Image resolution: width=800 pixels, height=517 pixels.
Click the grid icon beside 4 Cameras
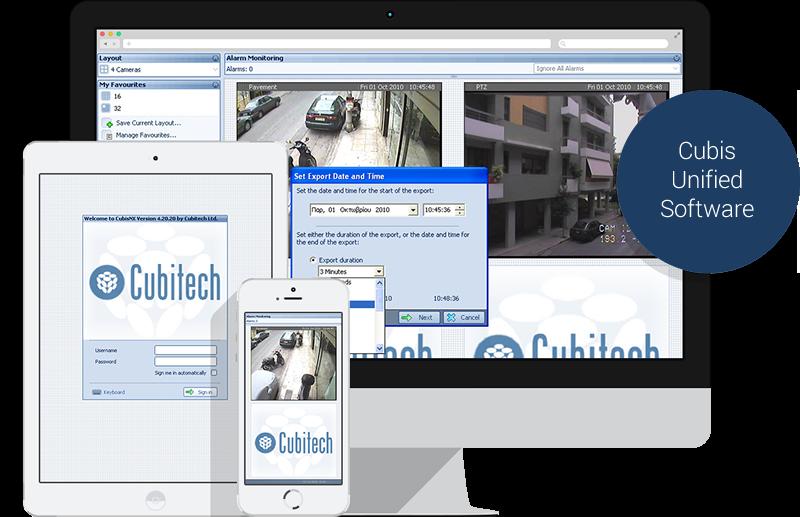coord(104,69)
